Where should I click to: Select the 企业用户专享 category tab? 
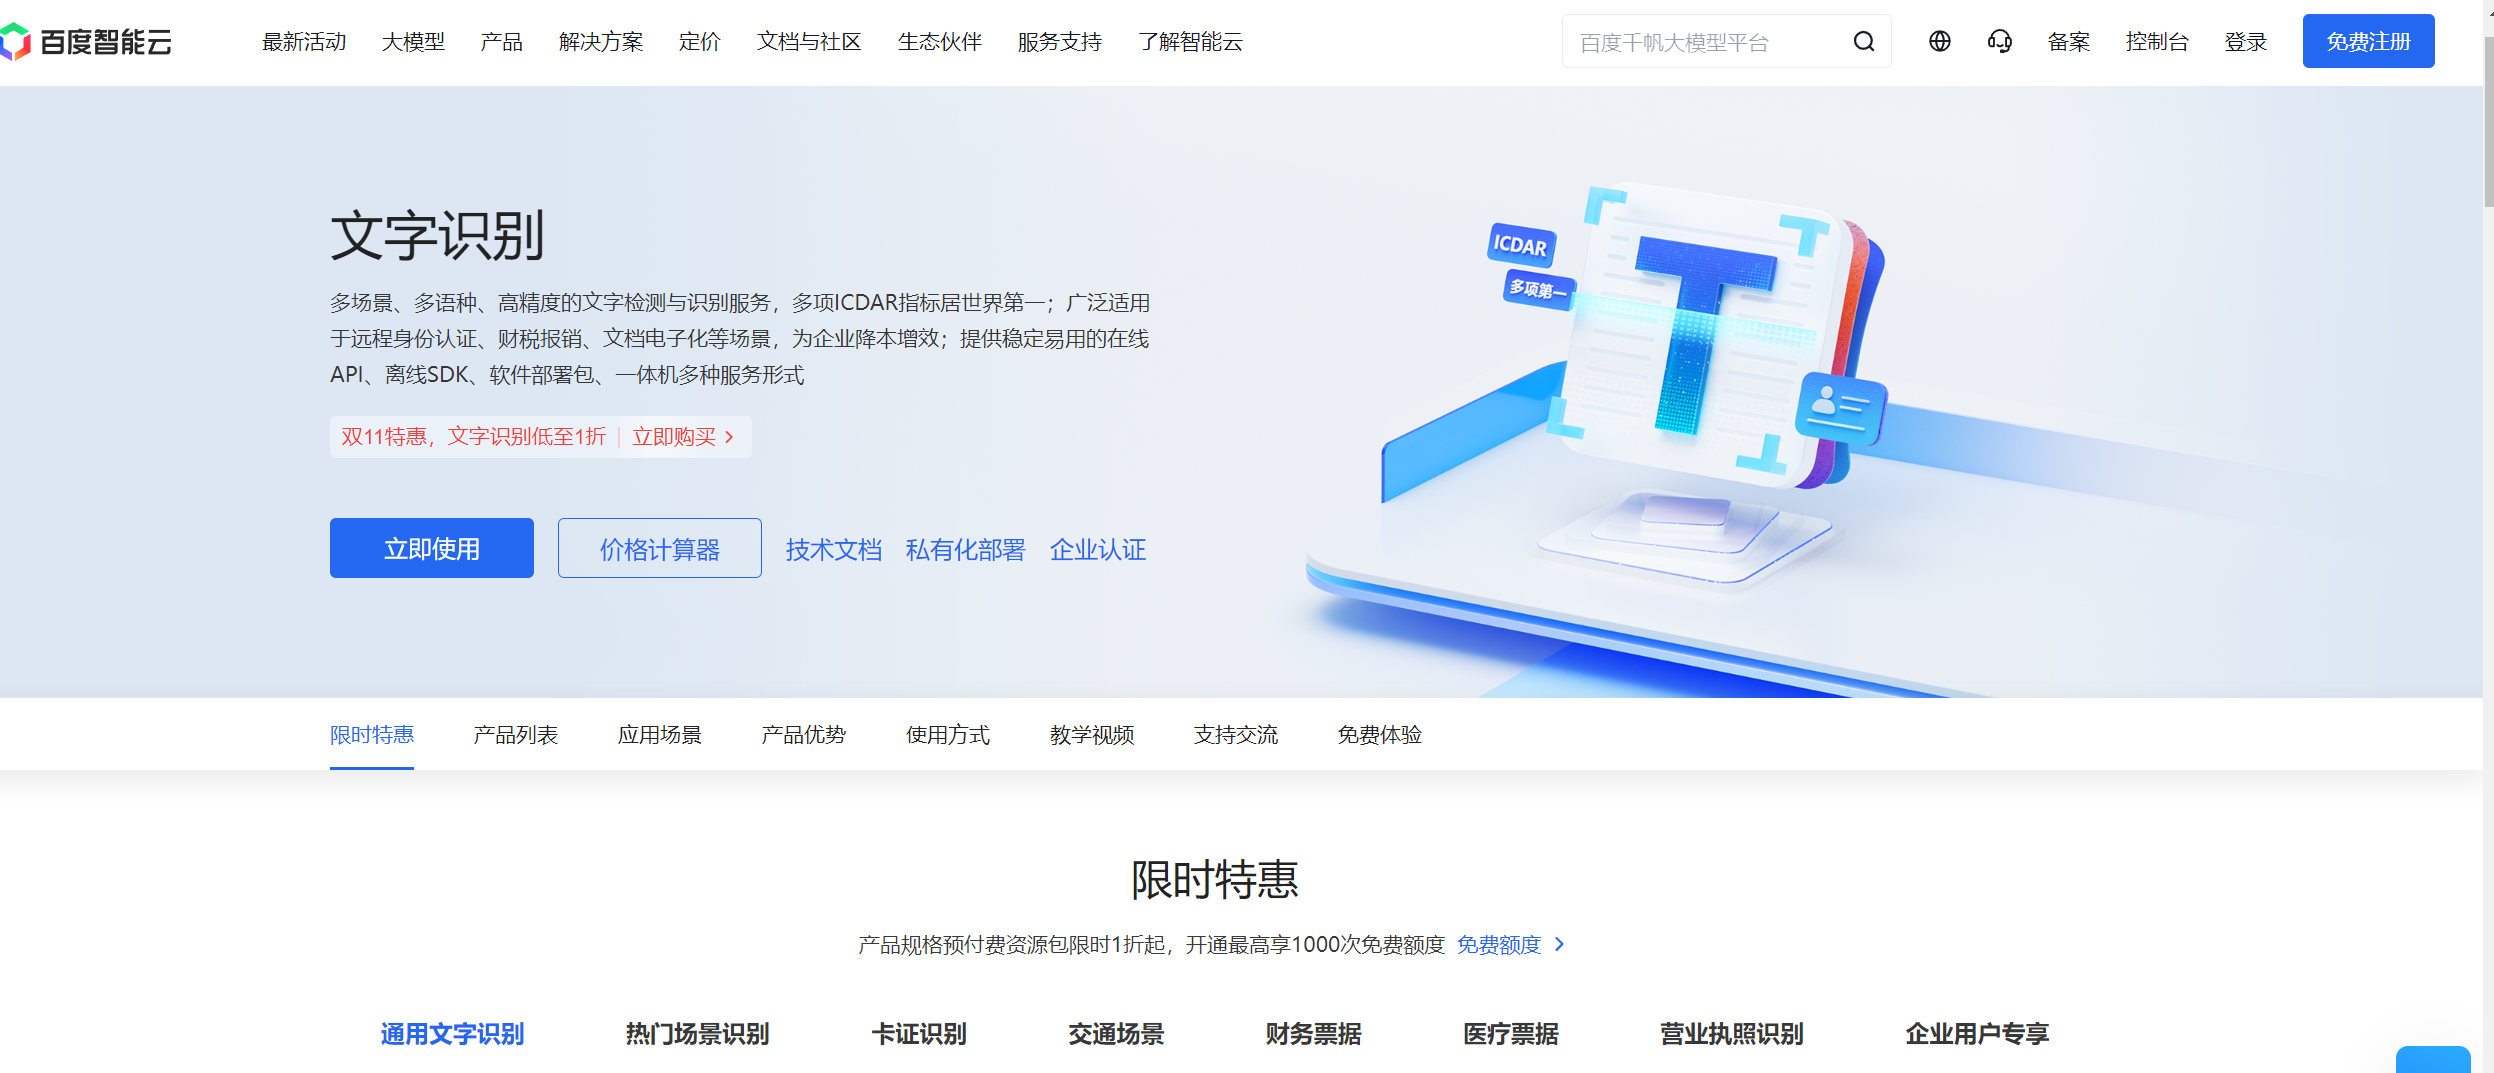1977,1034
